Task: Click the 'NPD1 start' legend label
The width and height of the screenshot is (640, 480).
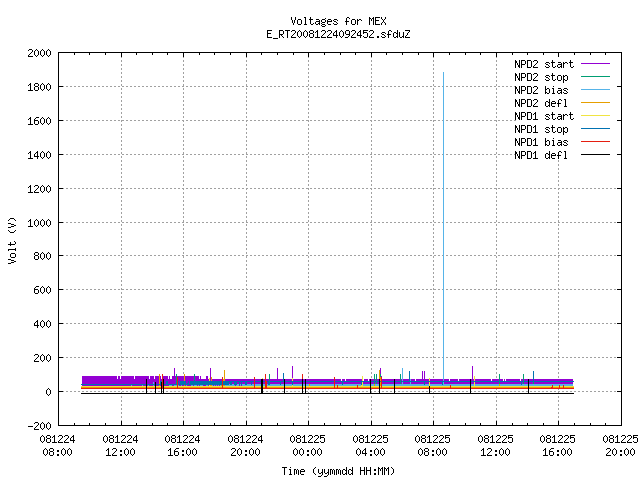Action: click(x=544, y=116)
